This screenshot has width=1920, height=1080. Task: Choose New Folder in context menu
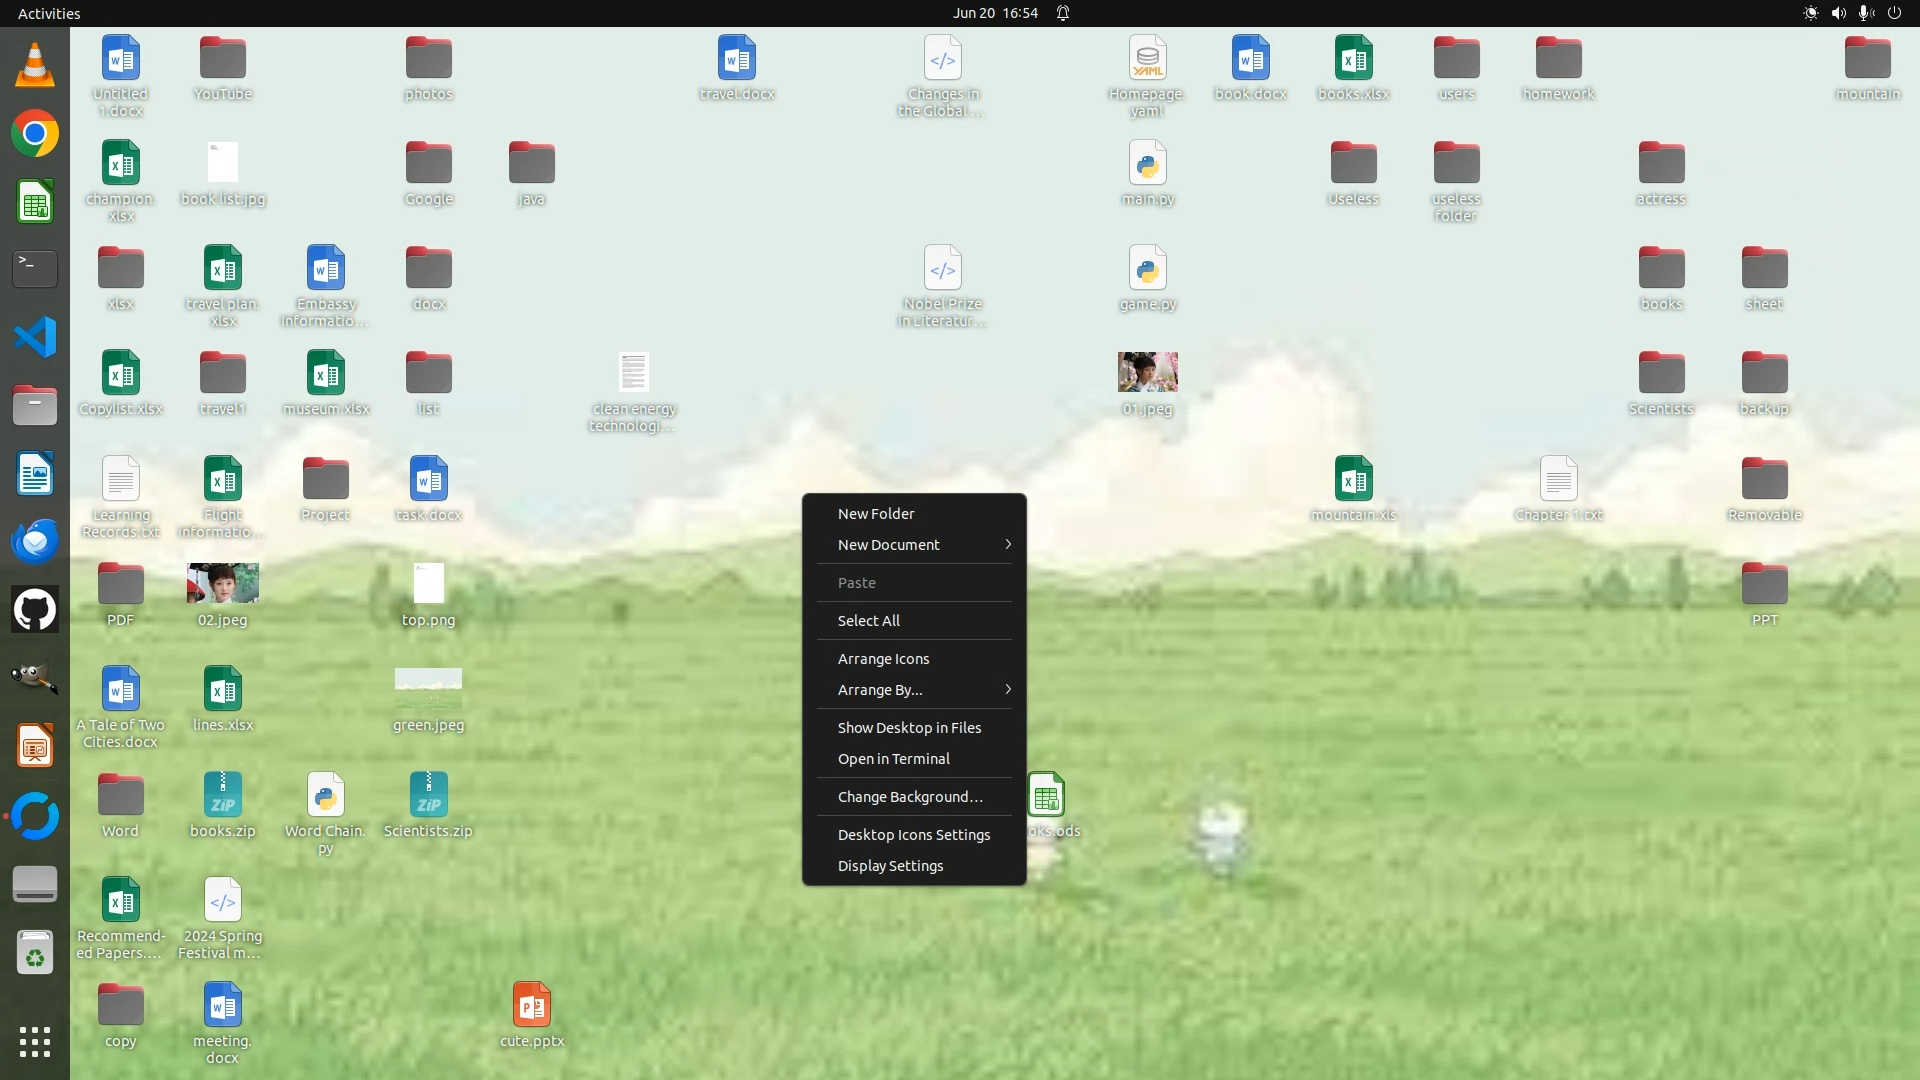(876, 514)
